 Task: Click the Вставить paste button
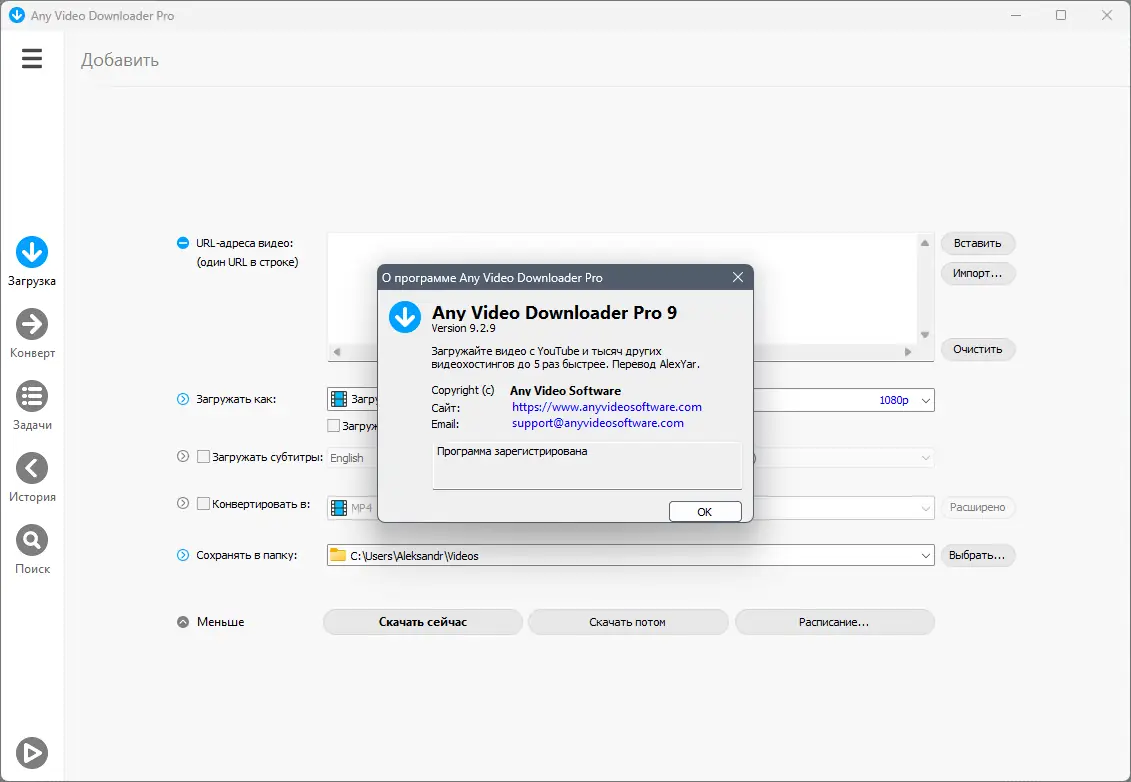977,243
